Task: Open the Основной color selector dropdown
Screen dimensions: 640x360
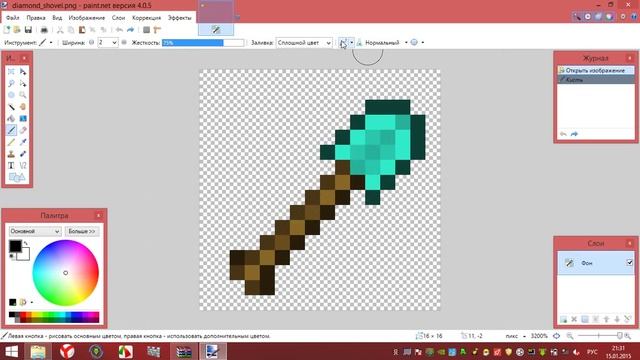Action: pos(35,231)
